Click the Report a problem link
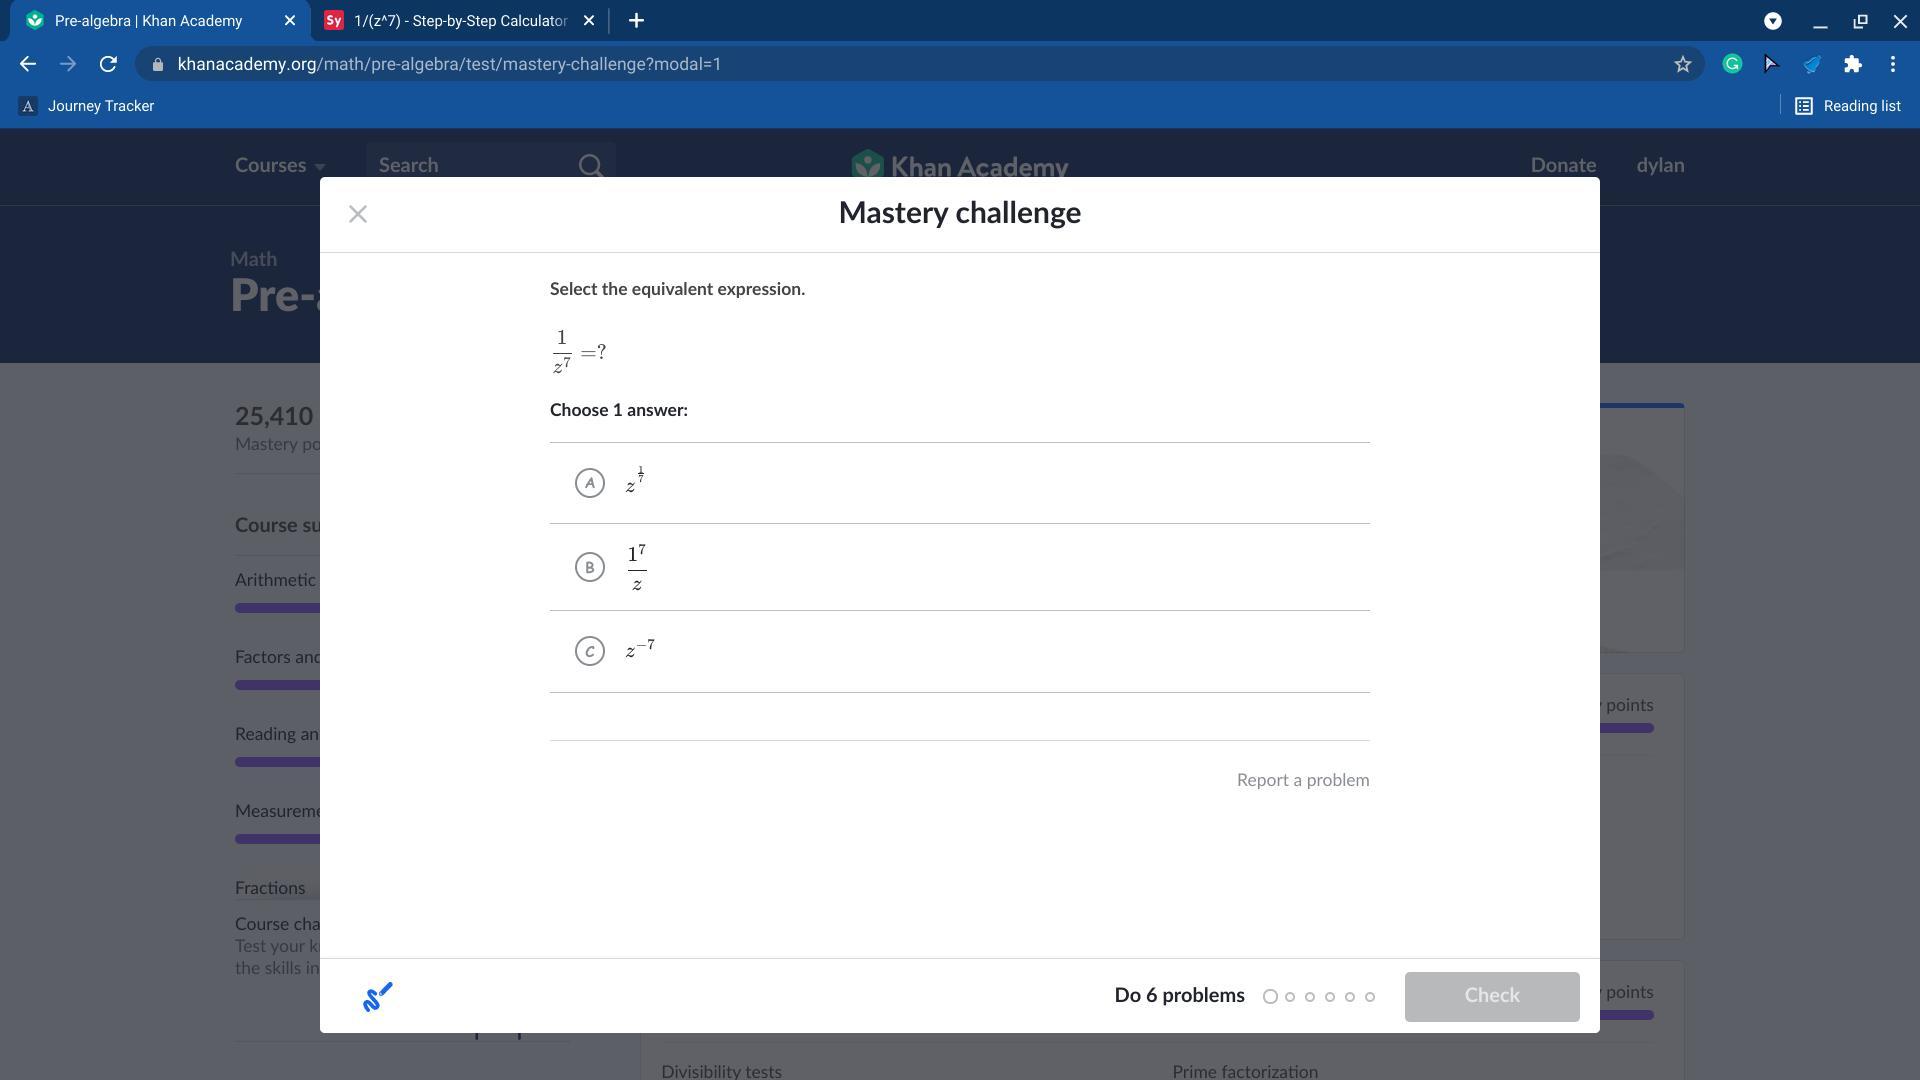Screen dimensions: 1920x1080 tap(1302, 780)
